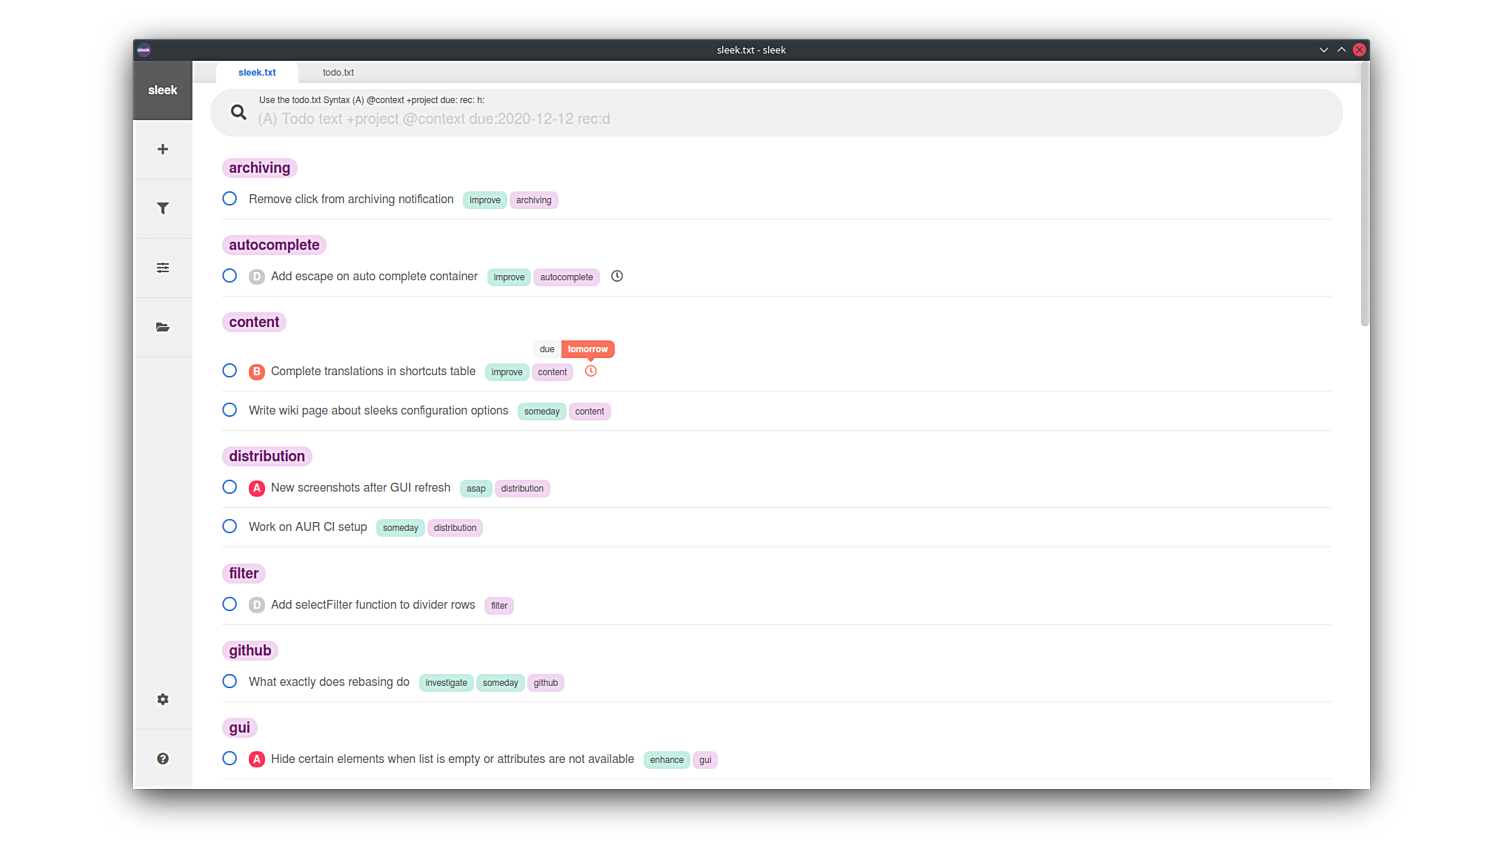Click text Write wiki page about sleeks configuration options
The height and width of the screenshot is (846, 1504).
click(378, 410)
